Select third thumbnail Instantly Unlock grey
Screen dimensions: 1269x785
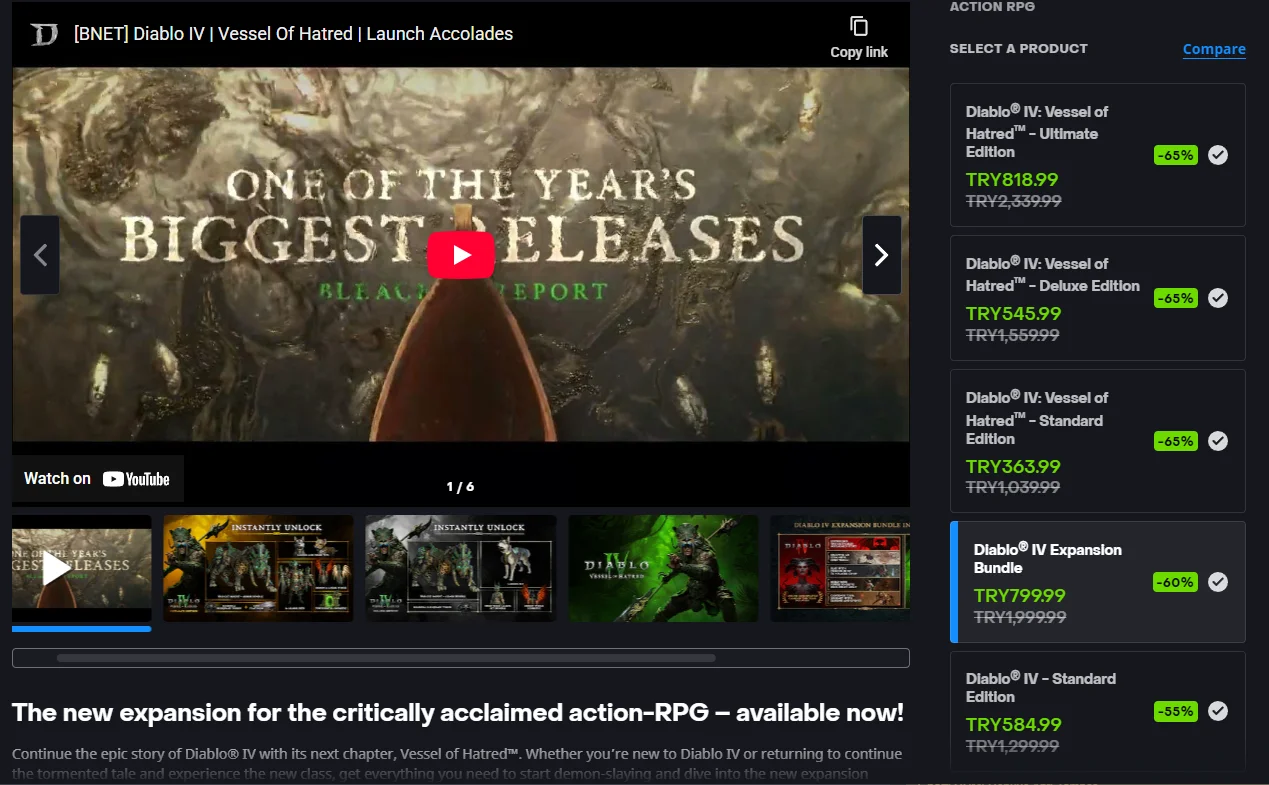click(461, 568)
